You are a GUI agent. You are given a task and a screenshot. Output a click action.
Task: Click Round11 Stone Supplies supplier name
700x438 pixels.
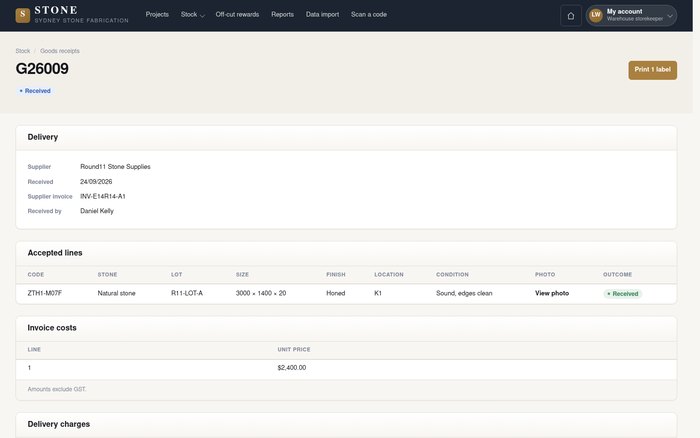115,167
